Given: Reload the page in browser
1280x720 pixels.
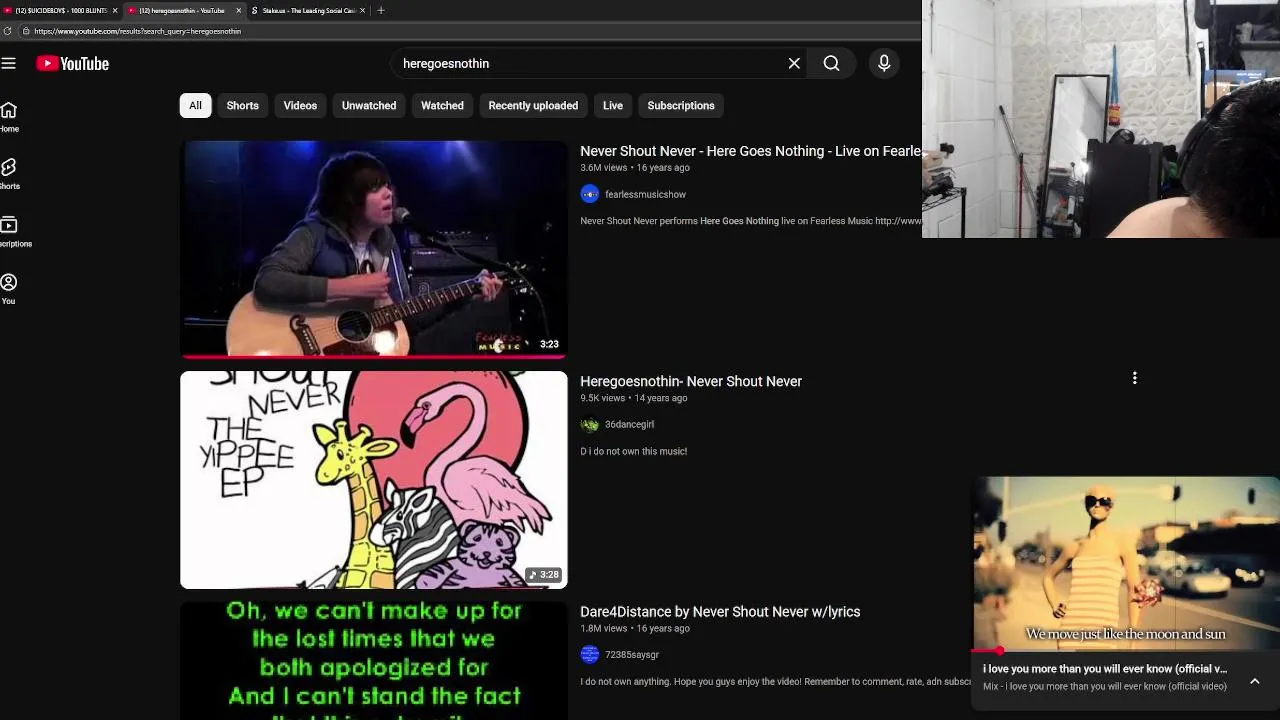Looking at the screenshot, I should point(8,31).
